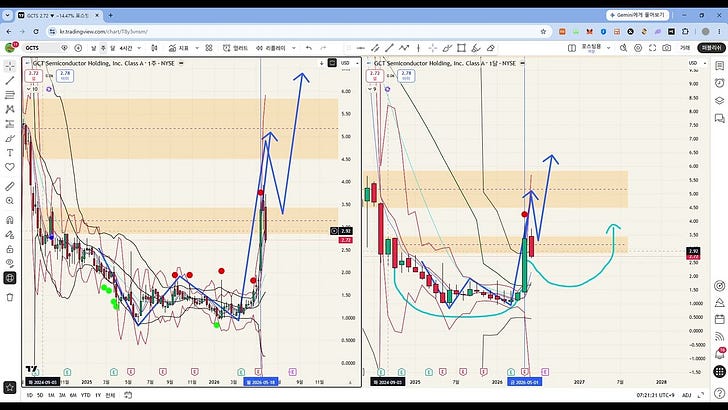Select the ruler measure tool
The image size is (728, 410).
[x=10, y=186]
